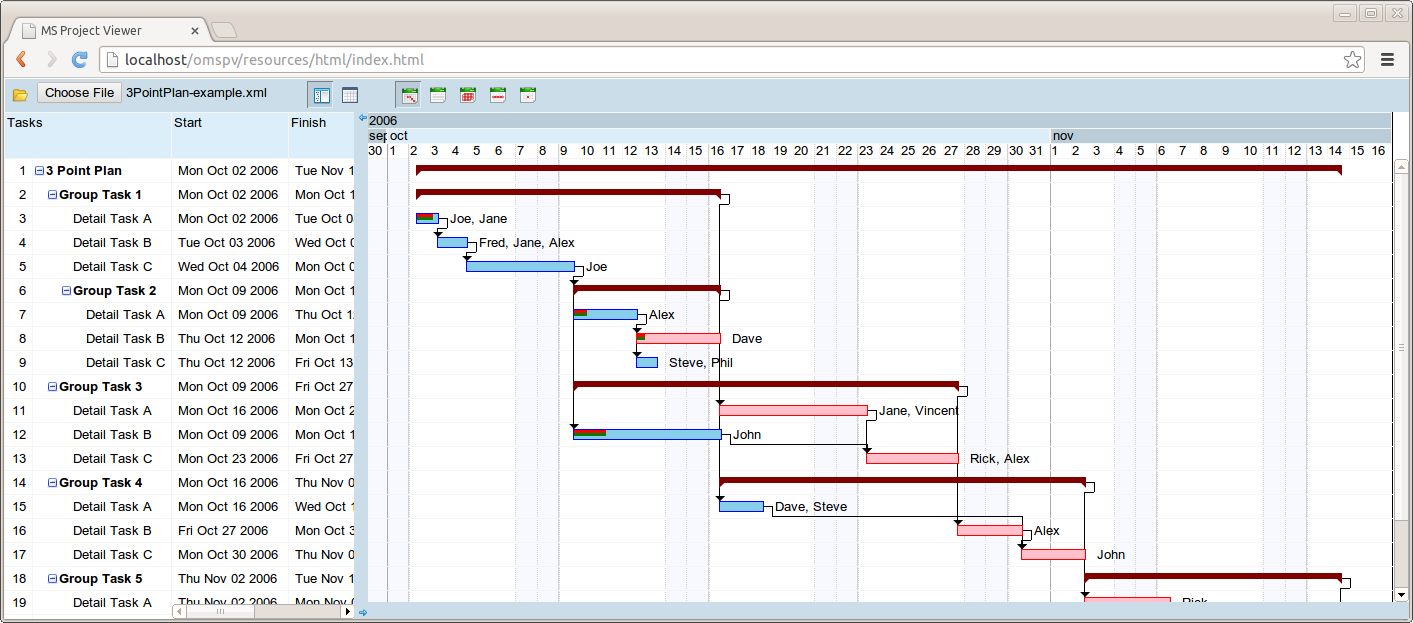This screenshot has height=623, width=1413.
Task: Click the pink Jane, Vincent Gantt bar
Action: 793,410
